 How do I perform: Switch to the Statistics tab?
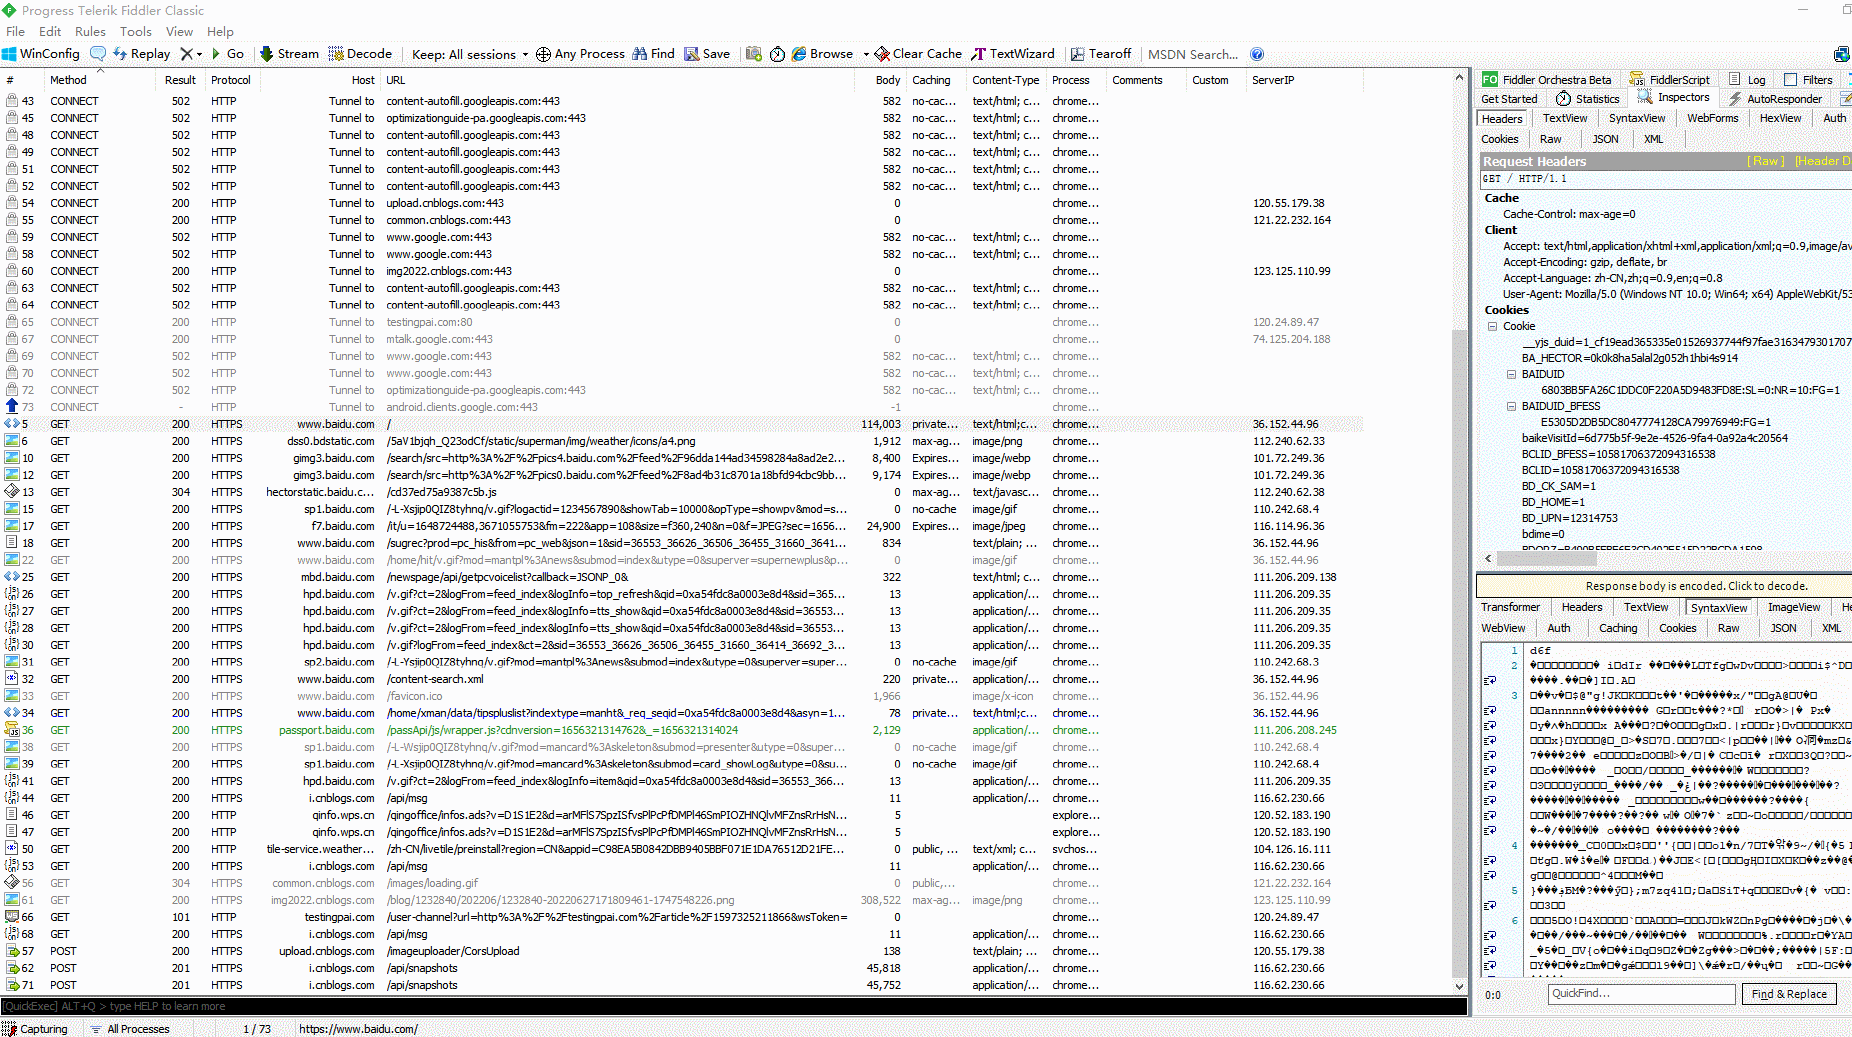tap(1588, 99)
